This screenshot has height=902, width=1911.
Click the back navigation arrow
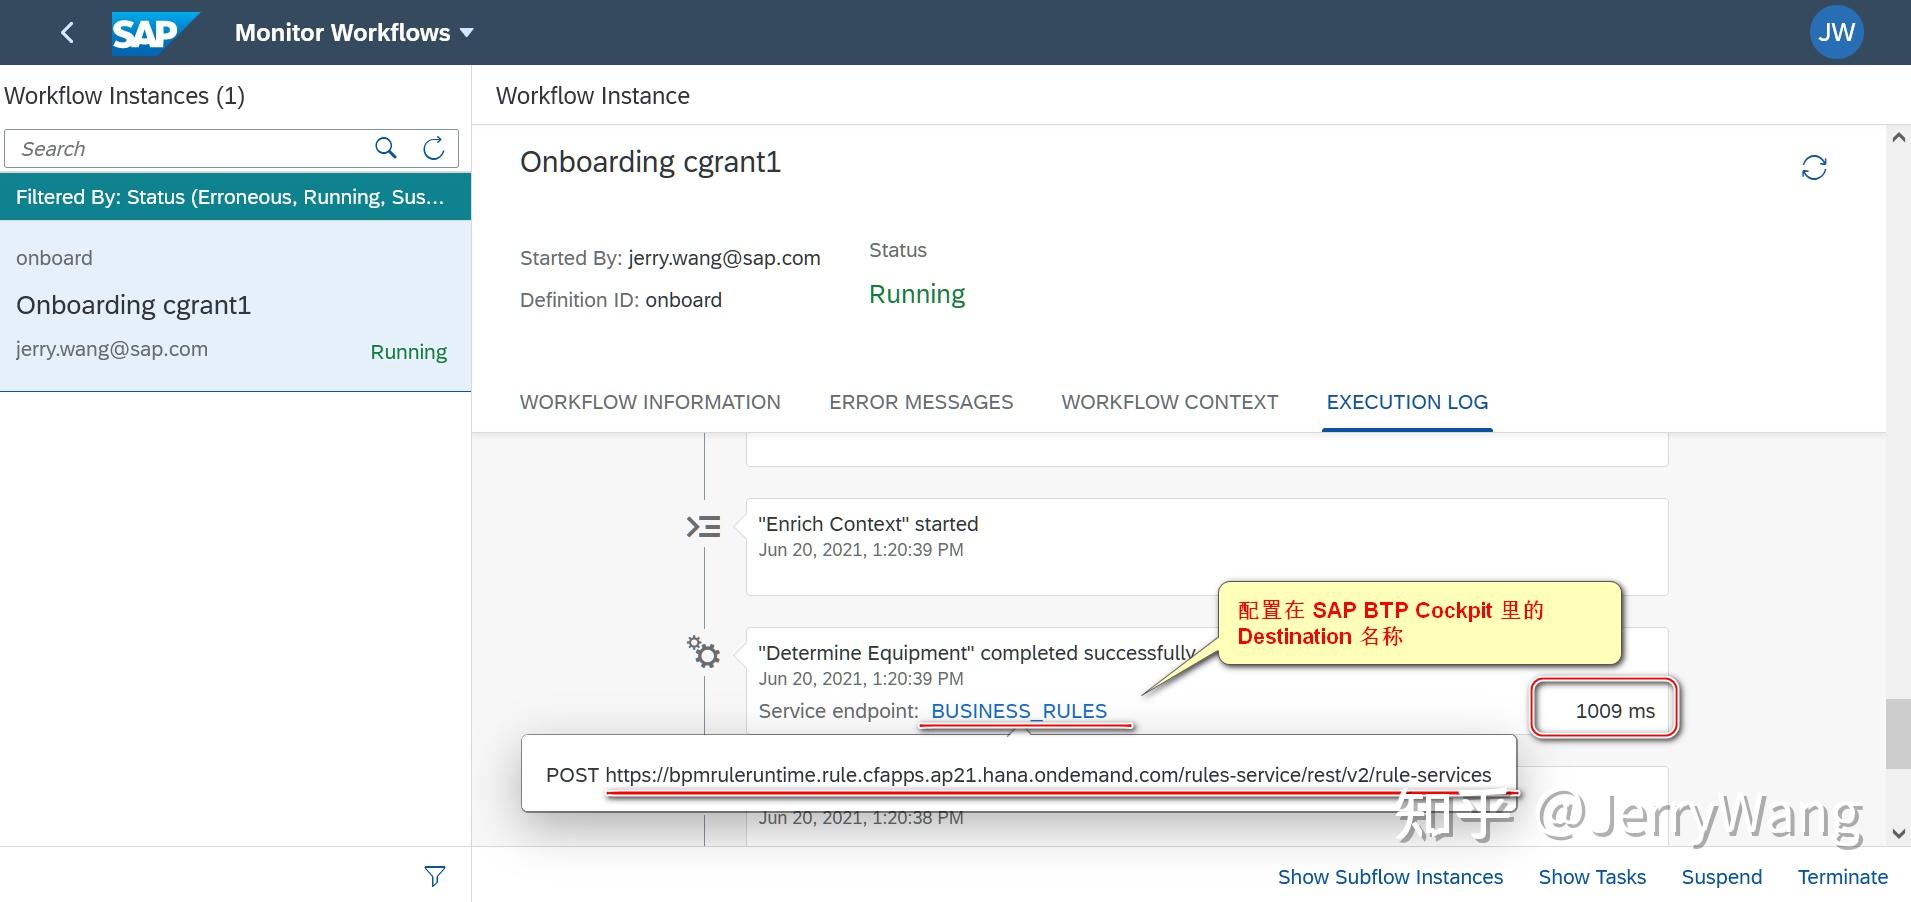click(x=66, y=32)
